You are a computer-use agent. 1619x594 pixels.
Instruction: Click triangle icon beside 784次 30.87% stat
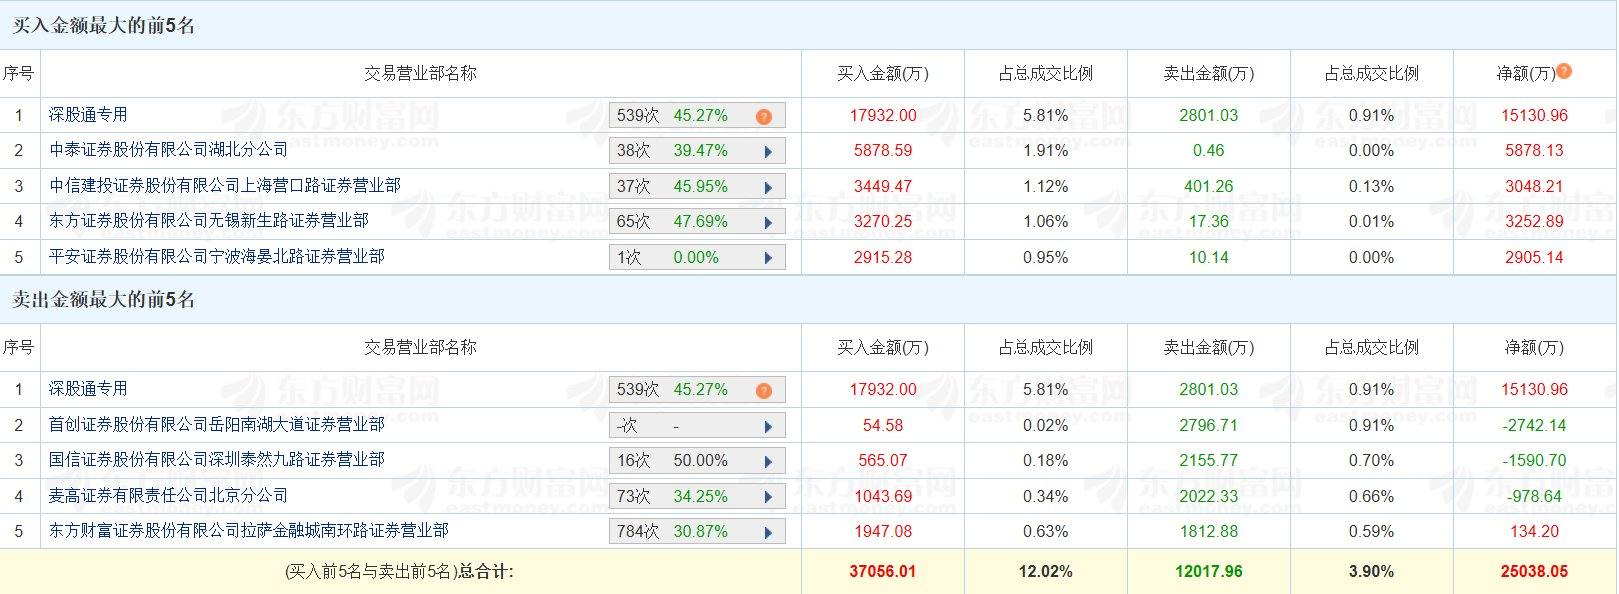[768, 531]
